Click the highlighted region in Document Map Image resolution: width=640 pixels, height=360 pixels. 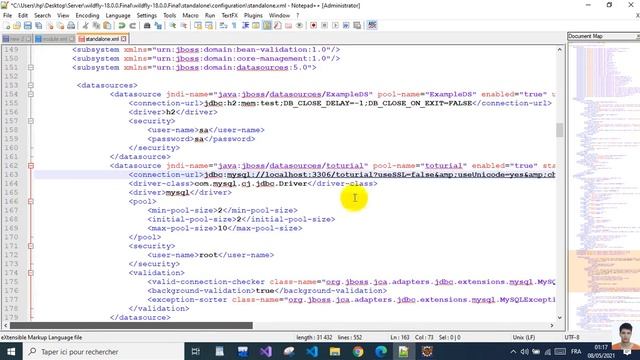tap(604, 271)
